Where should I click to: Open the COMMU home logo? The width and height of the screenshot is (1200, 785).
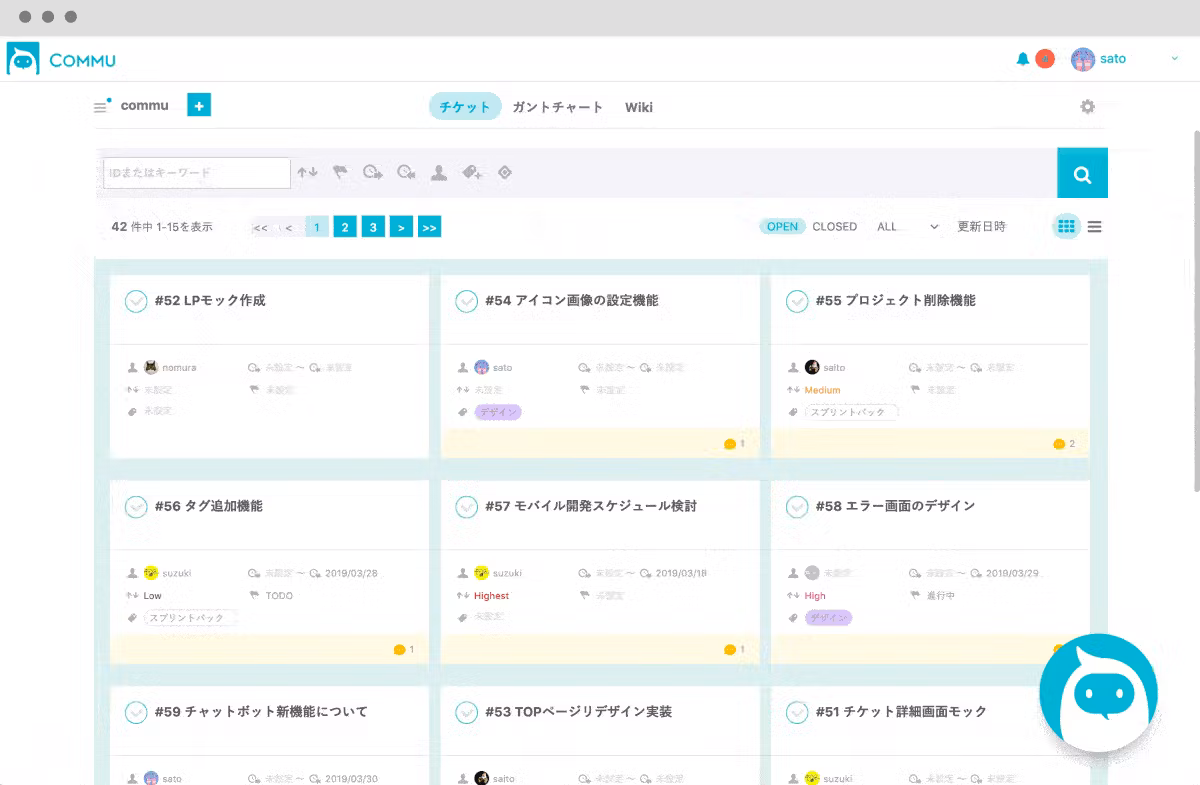click(61, 59)
